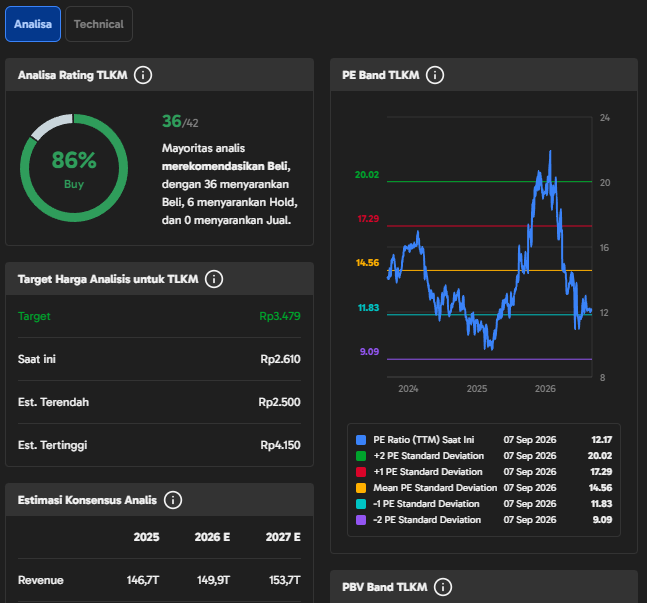
Task: Select red +1 PE Standard Deviation swatch
Action: (361, 472)
